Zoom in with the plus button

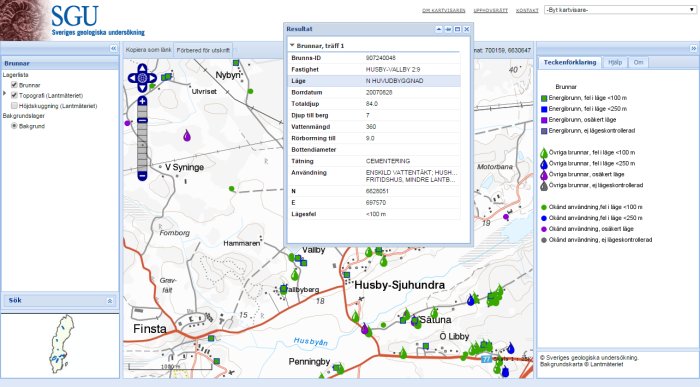point(142,101)
